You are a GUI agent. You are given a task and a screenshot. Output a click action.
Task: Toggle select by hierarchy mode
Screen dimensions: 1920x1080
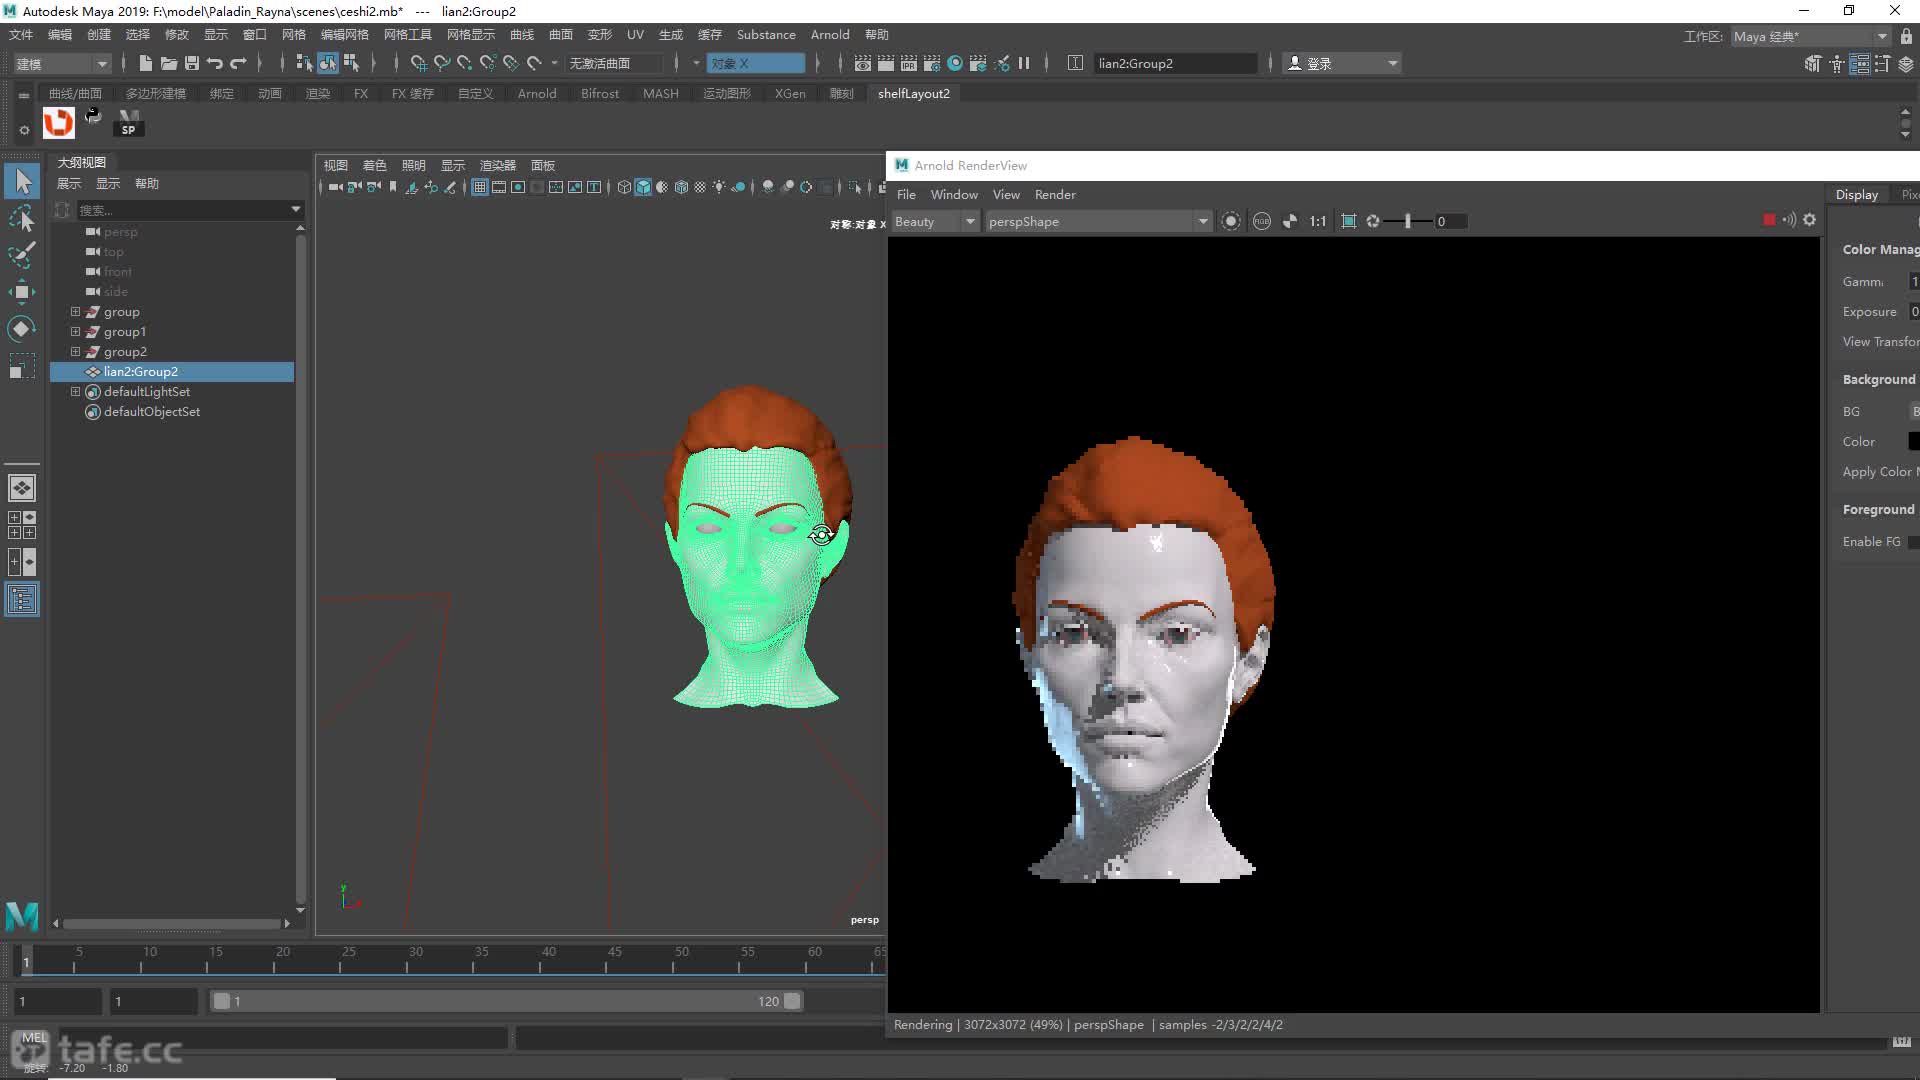(x=304, y=63)
